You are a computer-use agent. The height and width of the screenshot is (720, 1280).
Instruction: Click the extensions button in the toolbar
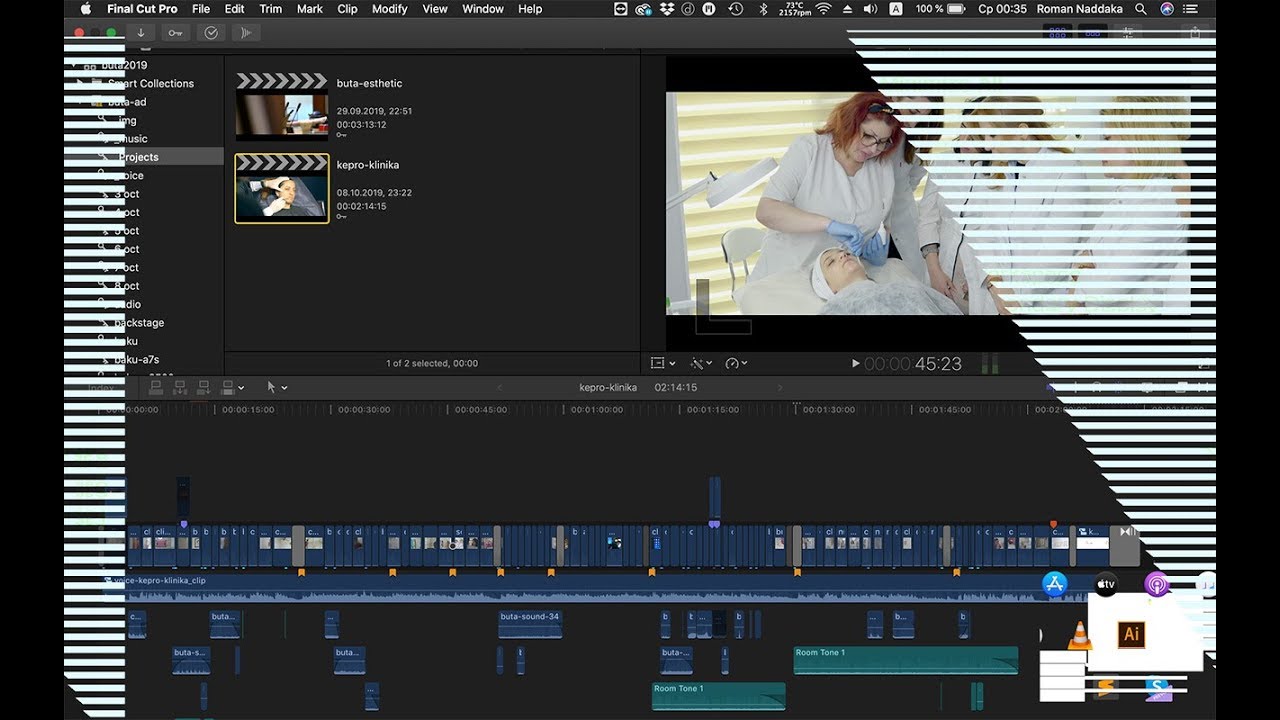coord(245,33)
